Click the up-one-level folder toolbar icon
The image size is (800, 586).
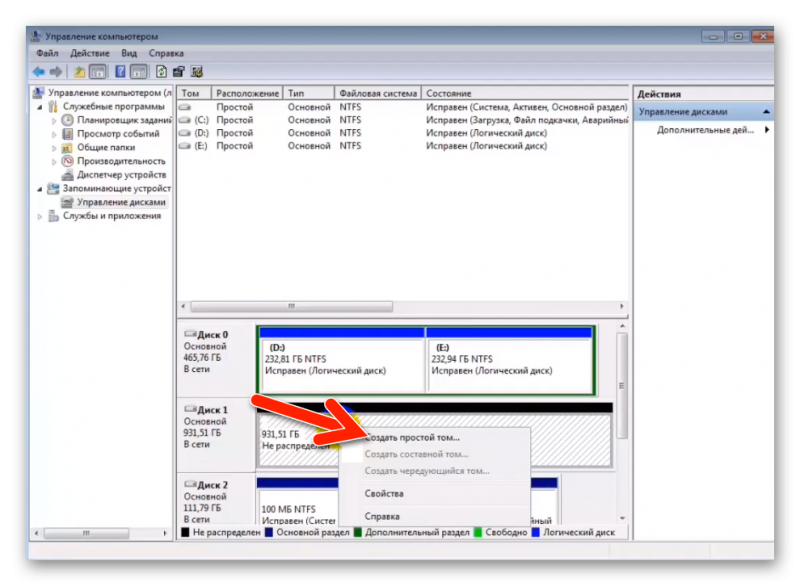[80, 72]
